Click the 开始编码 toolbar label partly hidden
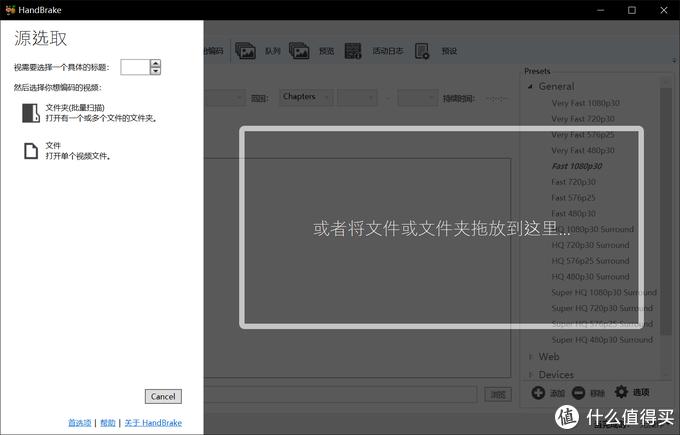Screen dimensions: 680x435 214,51
